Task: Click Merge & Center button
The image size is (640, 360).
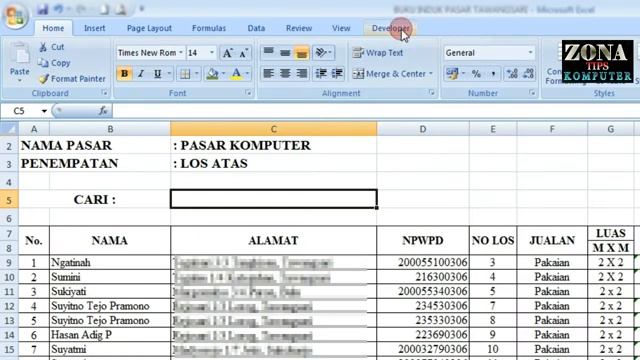Action: click(x=389, y=74)
